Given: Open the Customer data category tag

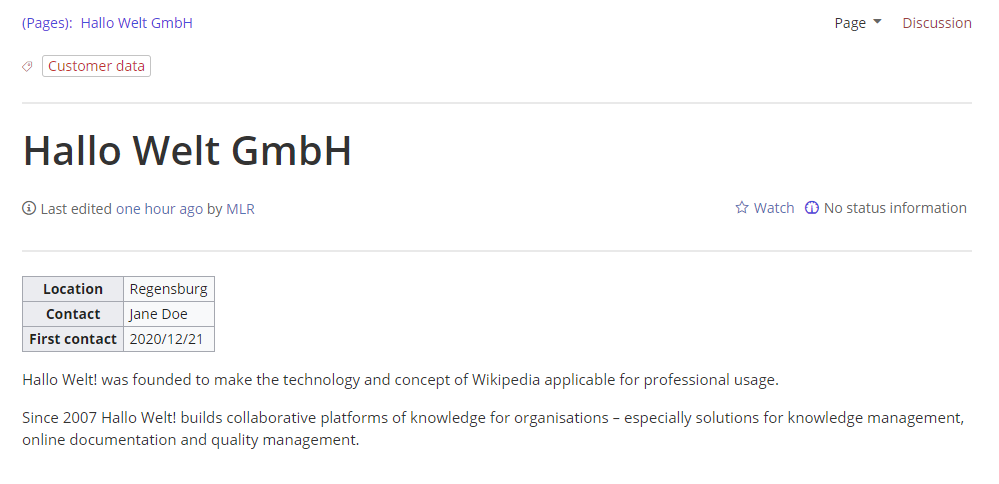Looking at the screenshot, I should pos(97,67).
